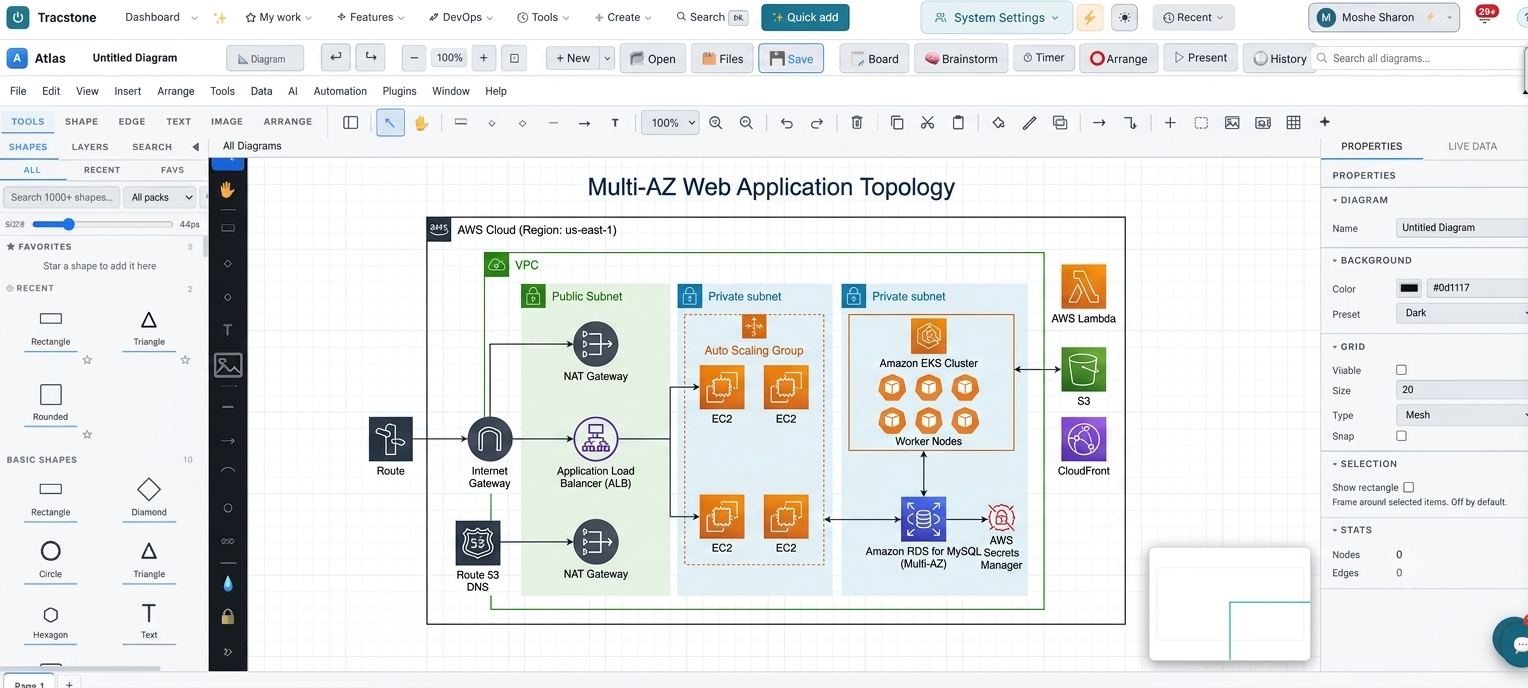Switch to the LAYERS tab

click(x=90, y=147)
